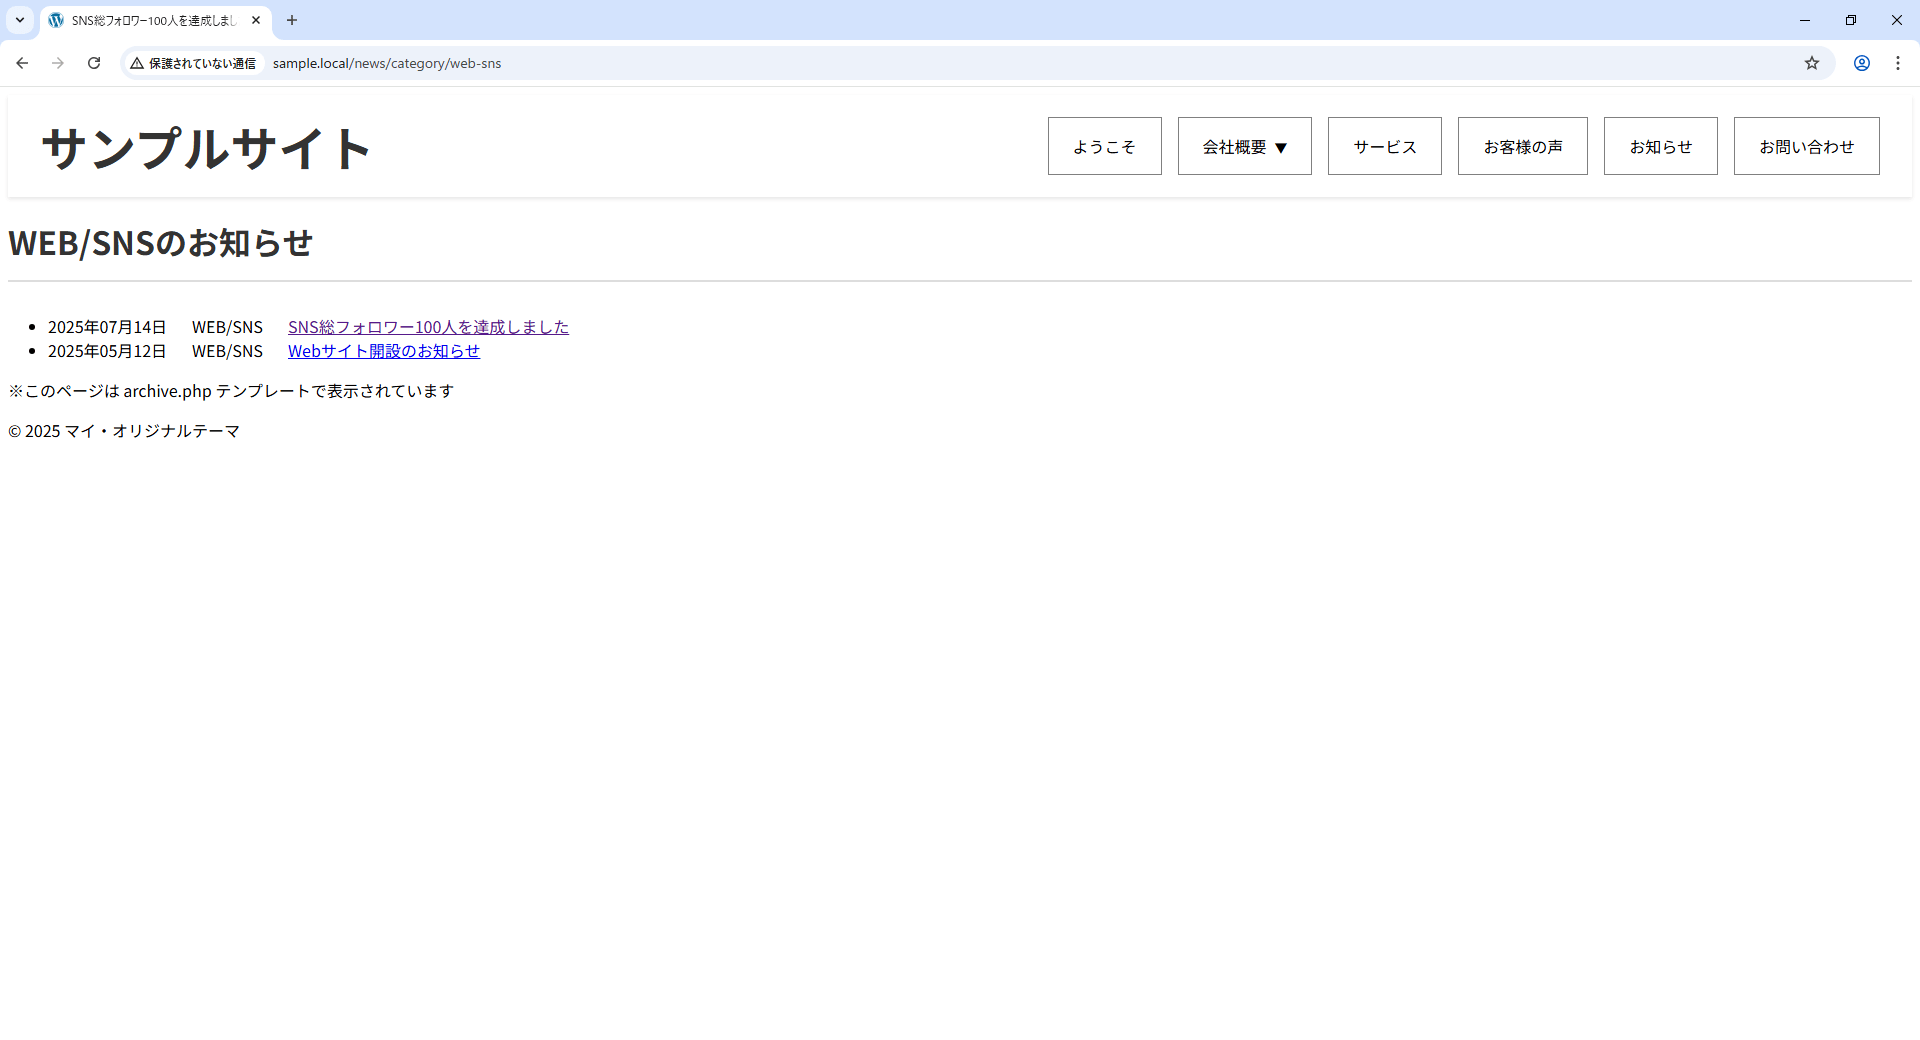The width and height of the screenshot is (1920, 1040).
Task: Open the お知らせ menu item
Action: pyautogui.click(x=1660, y=146)
